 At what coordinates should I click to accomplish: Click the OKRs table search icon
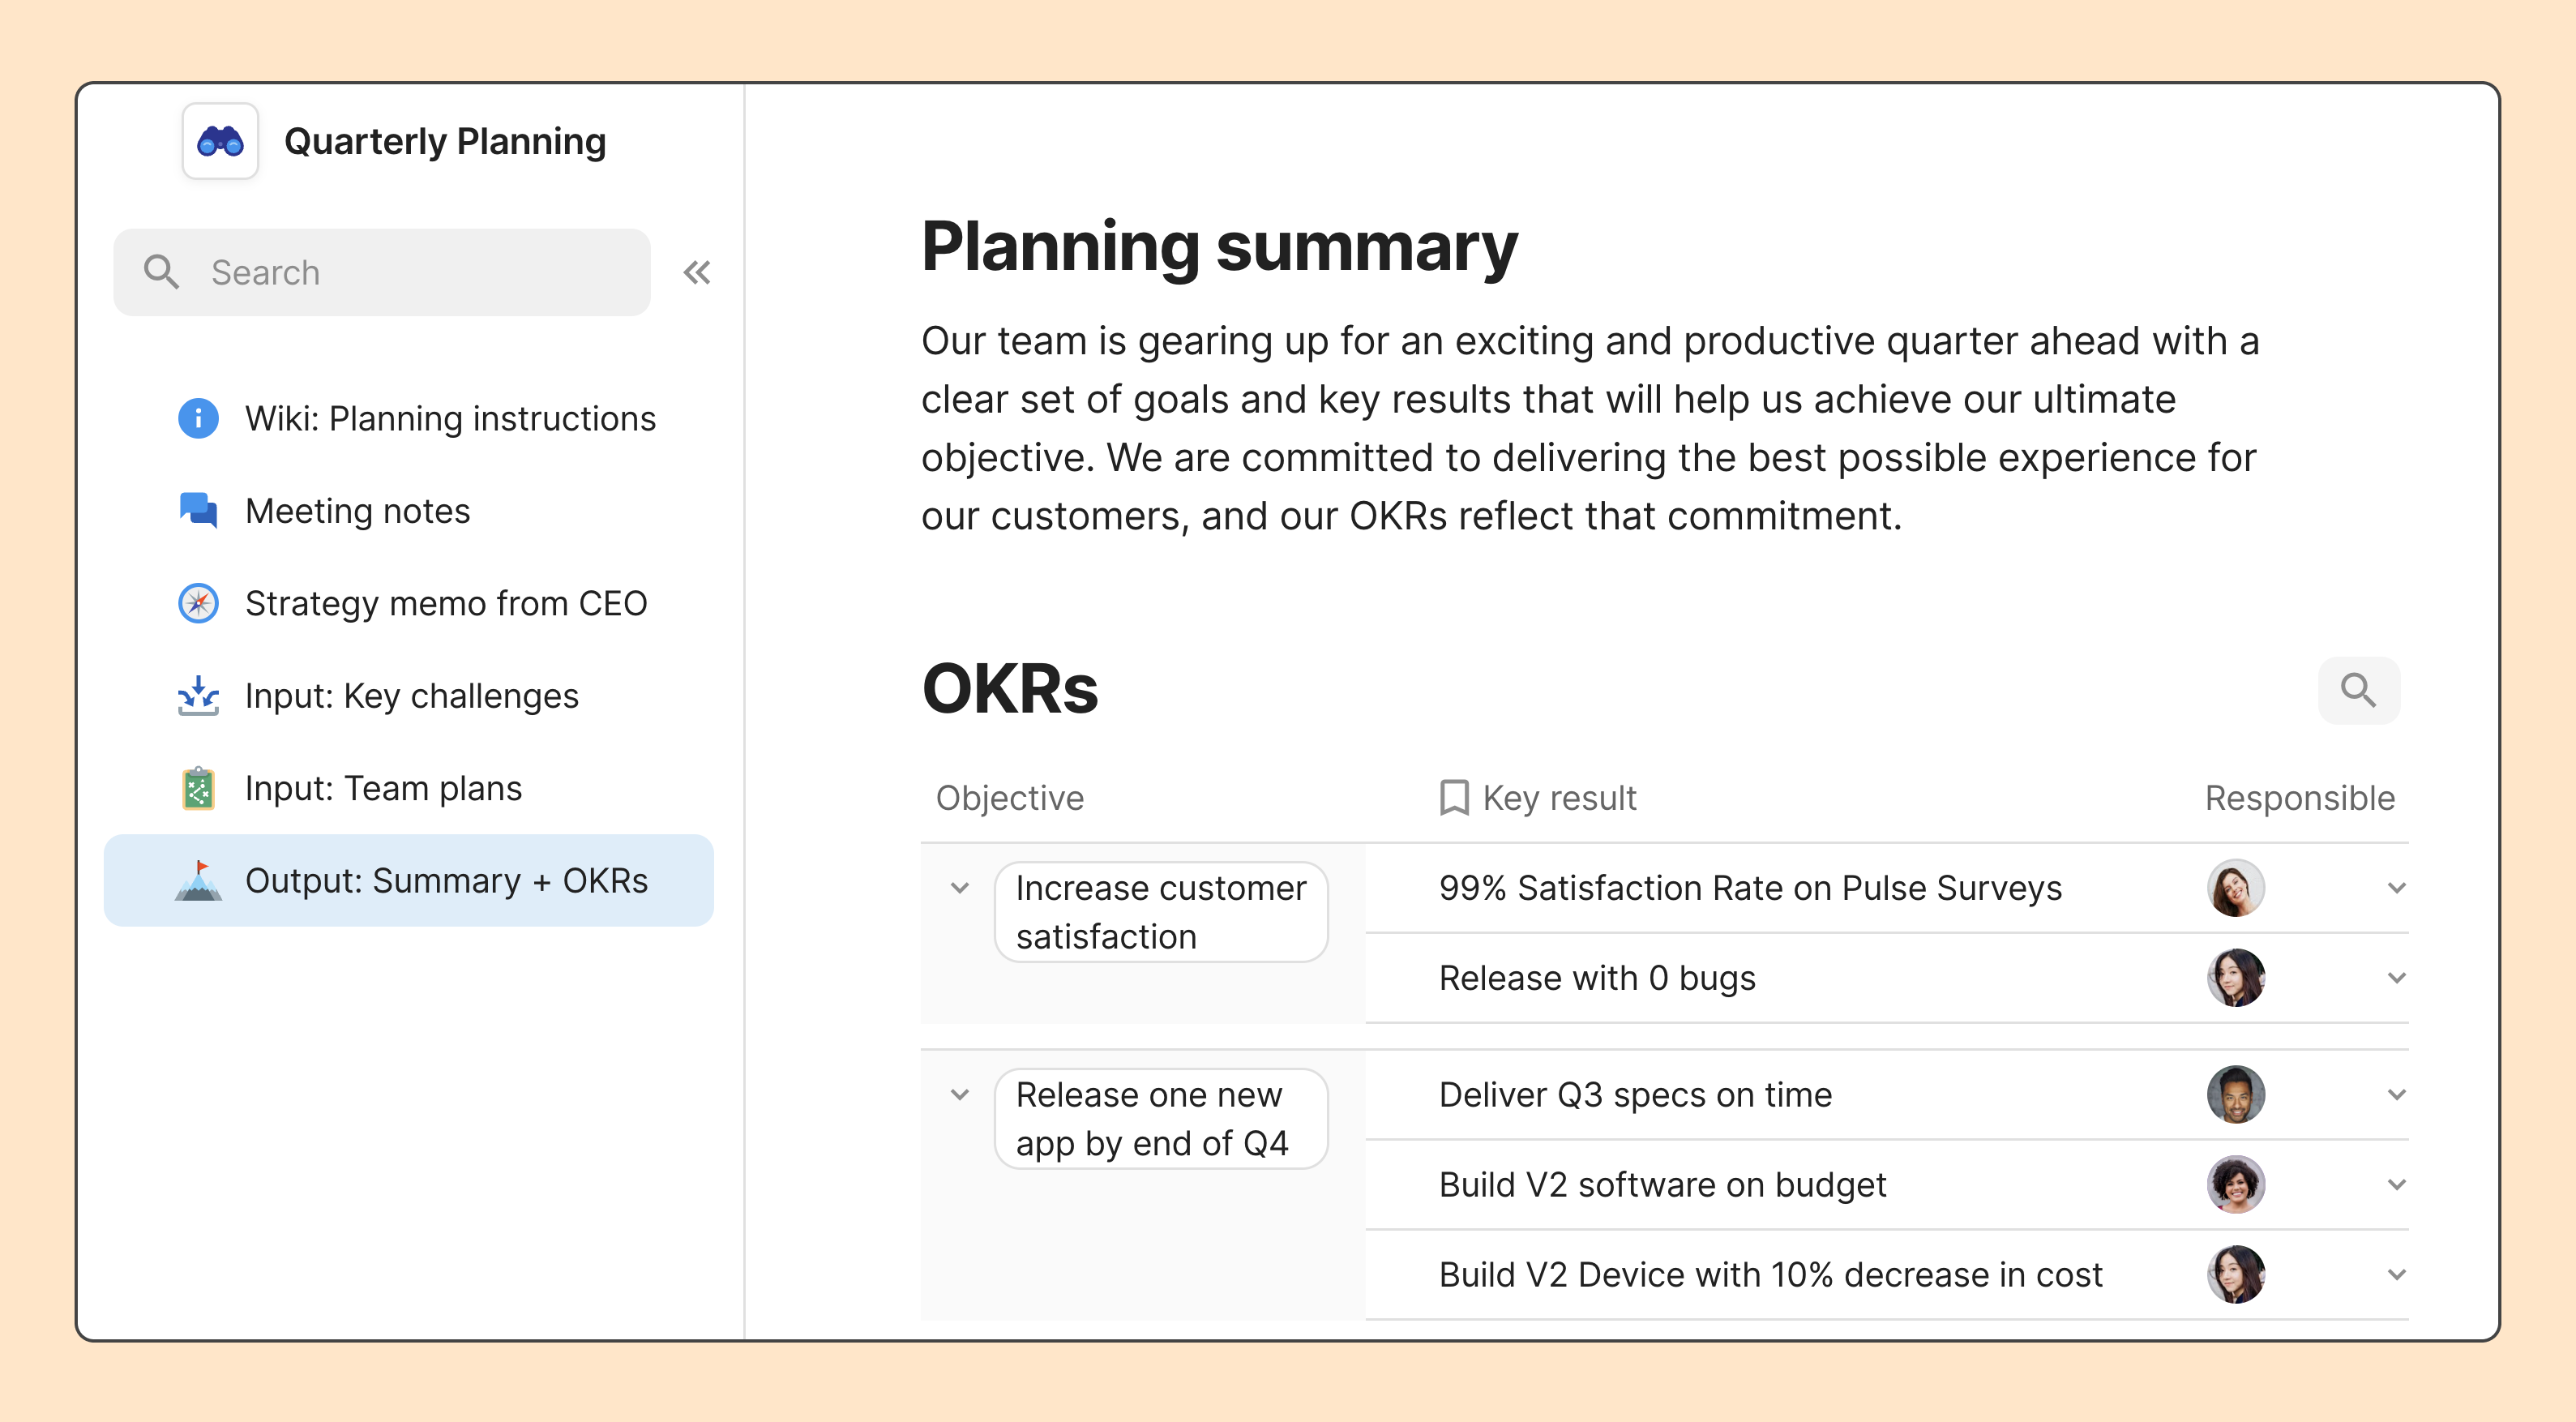click(2358, 690)
